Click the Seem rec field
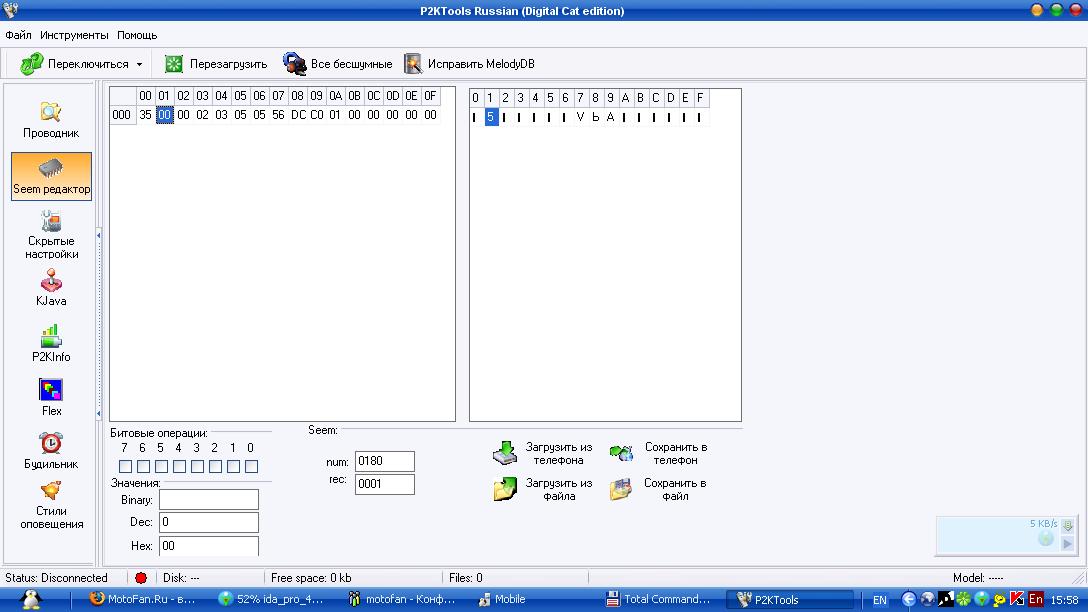Screen dimensions: 1088x612 [385, 484]
